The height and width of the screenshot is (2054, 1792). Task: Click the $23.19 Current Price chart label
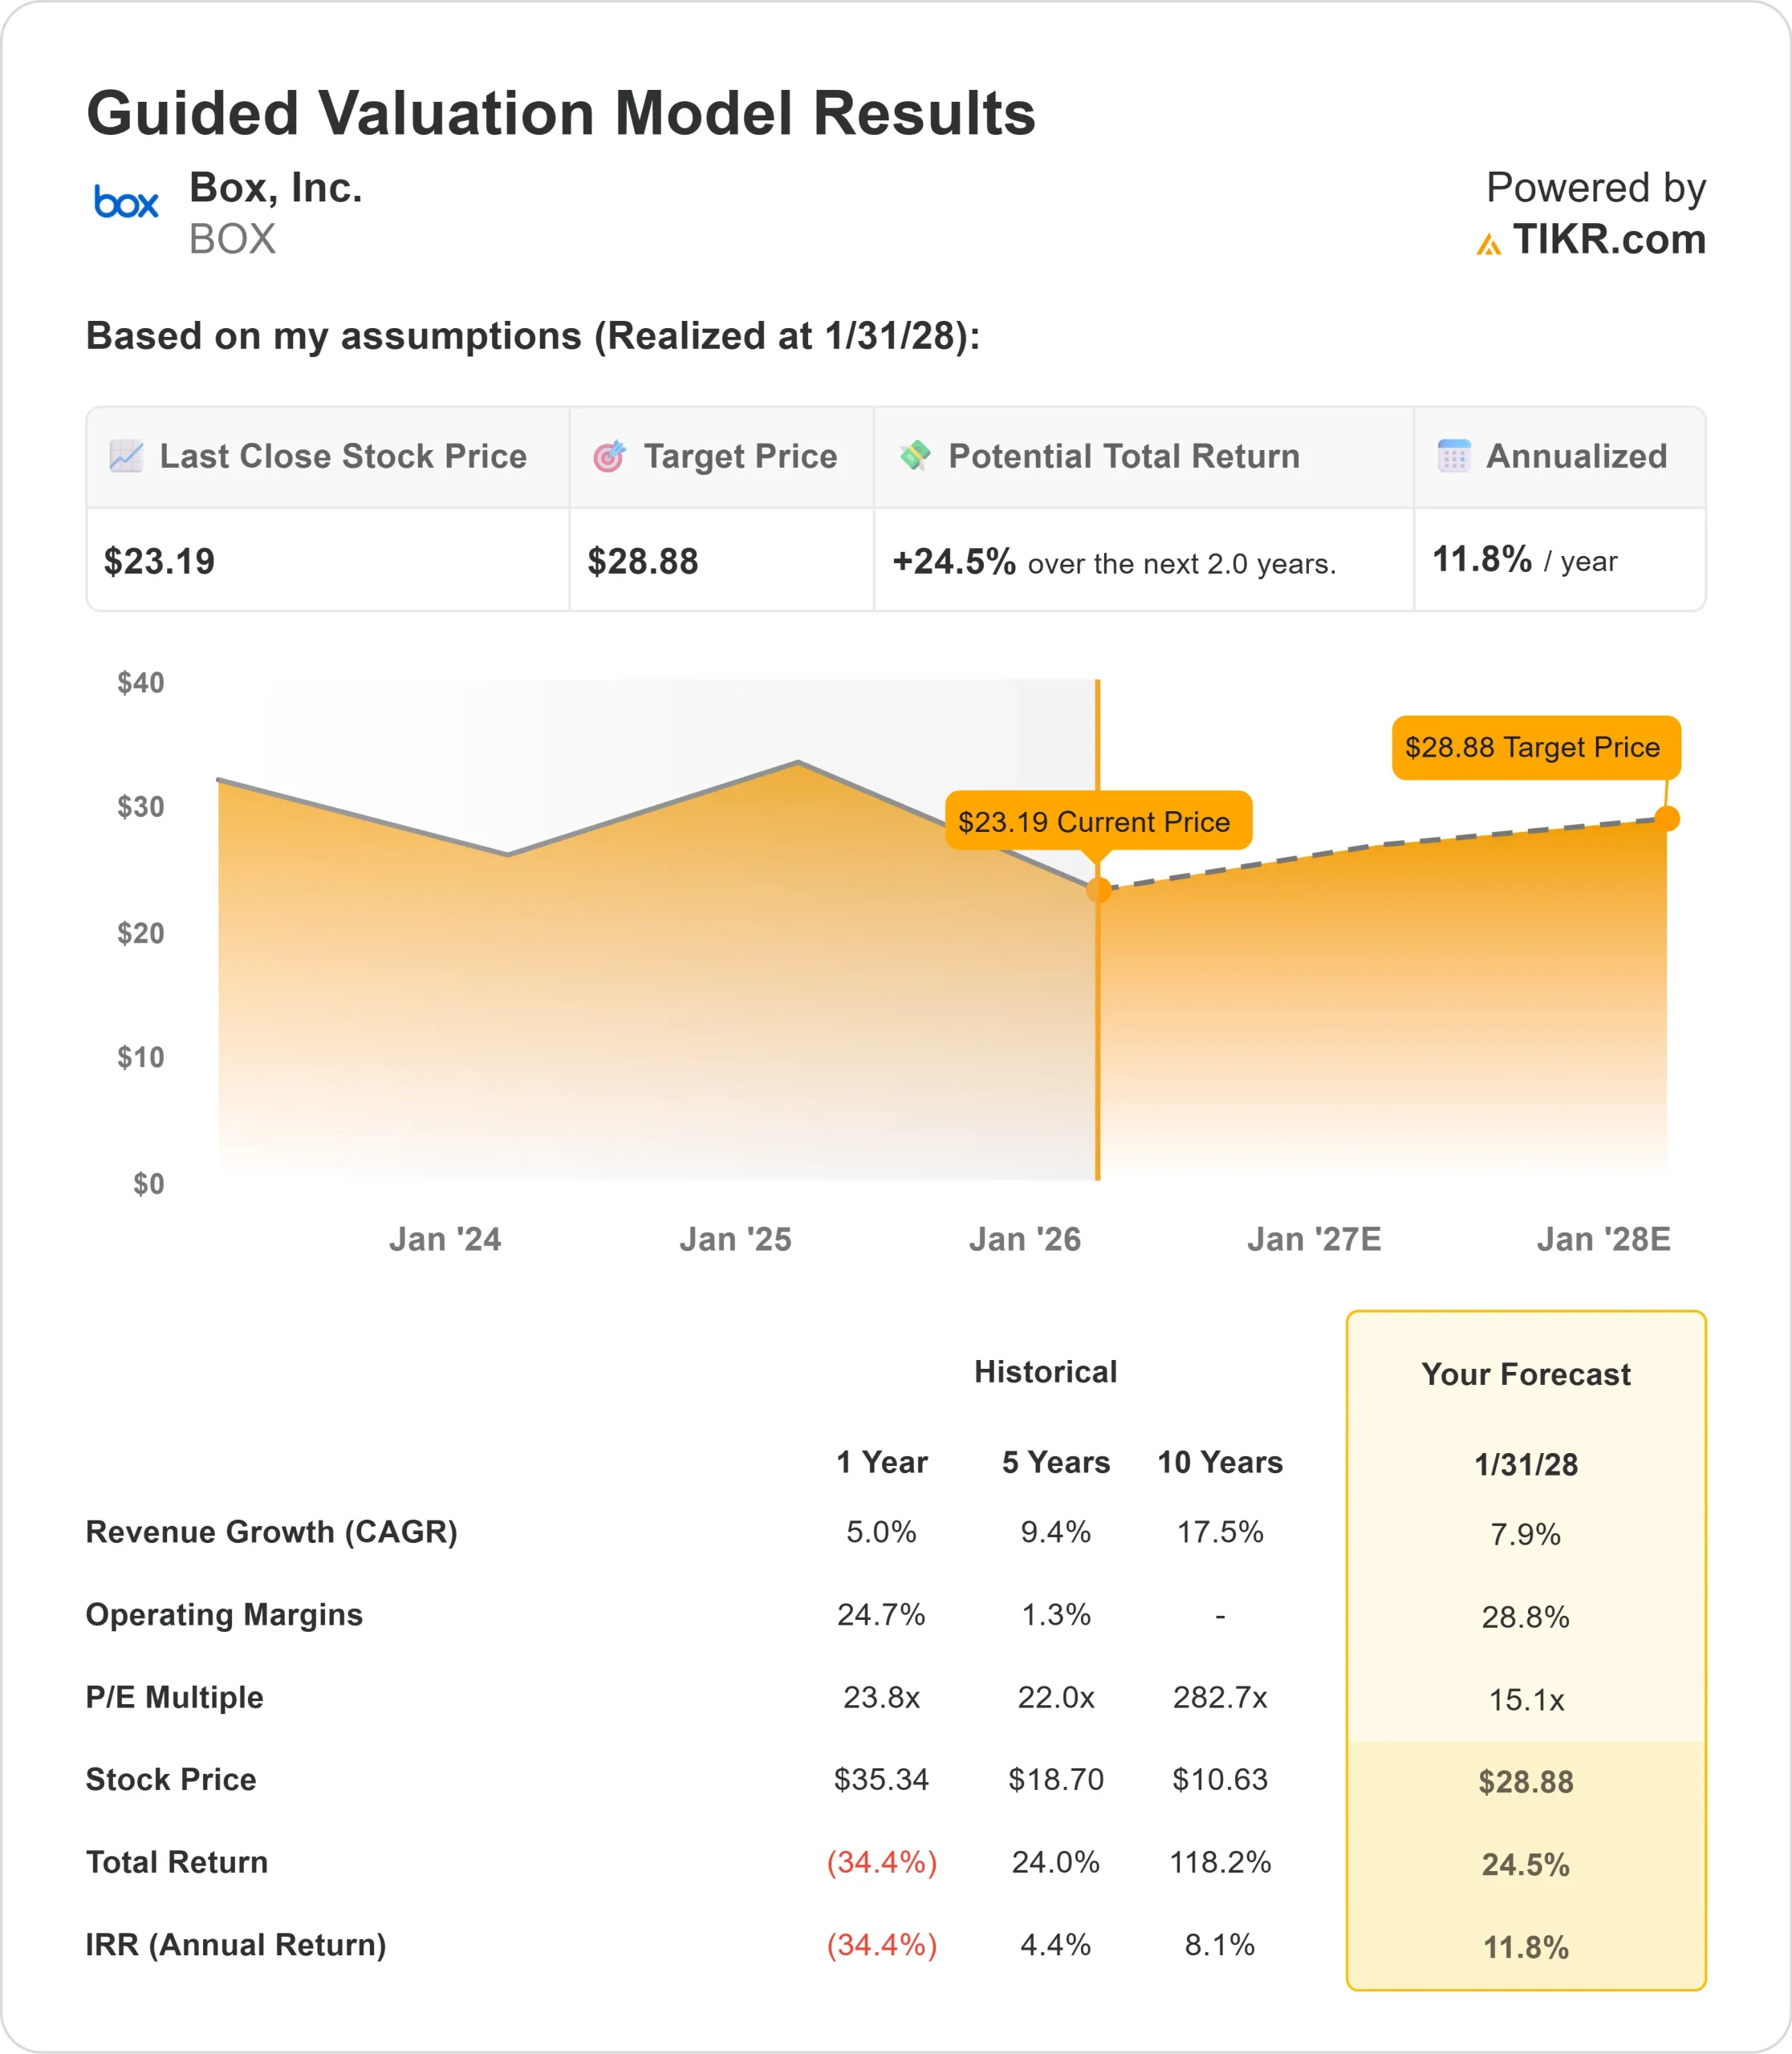[x=1097, y=821]
